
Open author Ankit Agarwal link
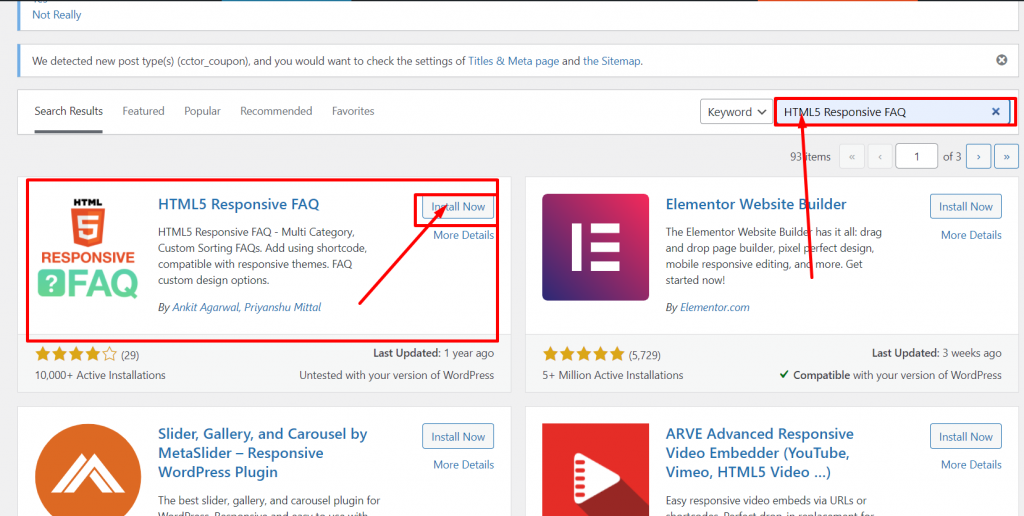(206, 307)
